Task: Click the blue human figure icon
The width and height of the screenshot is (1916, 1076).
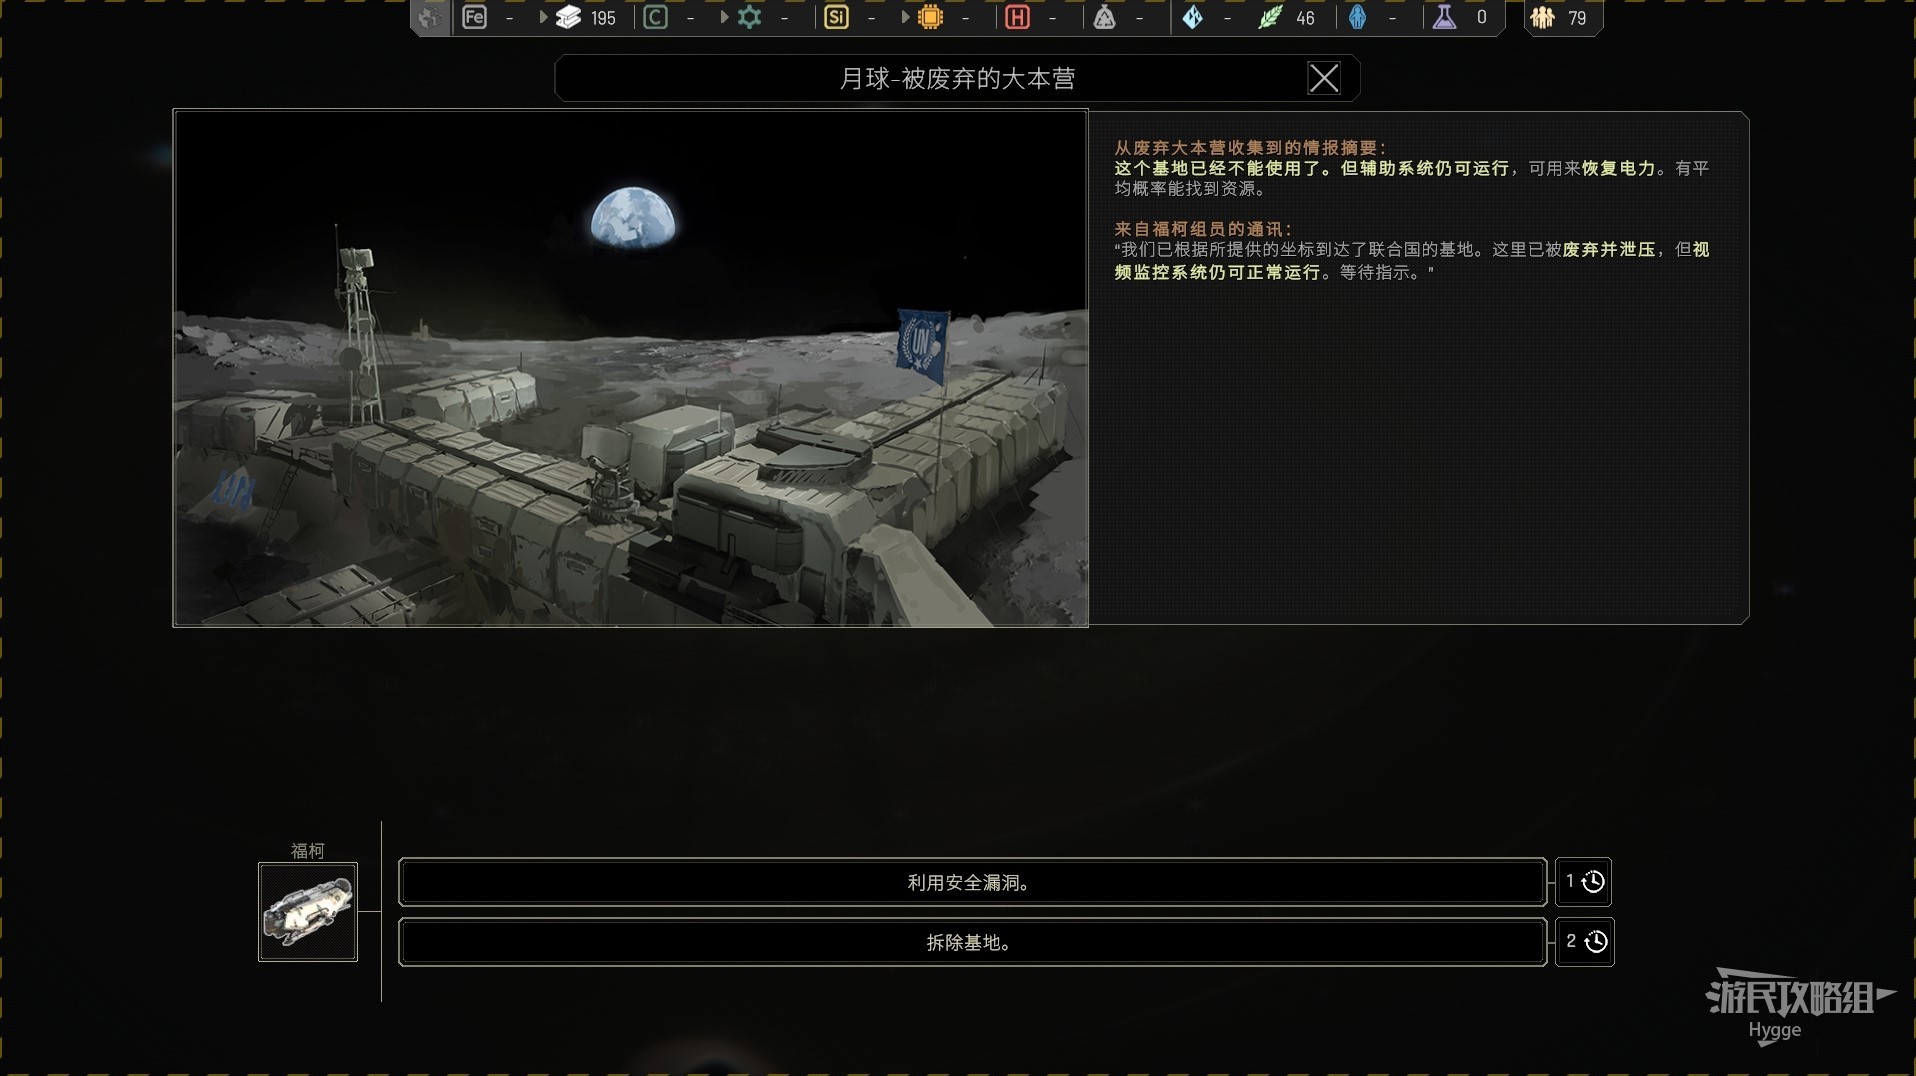Action: click(x=1357, y=17)
